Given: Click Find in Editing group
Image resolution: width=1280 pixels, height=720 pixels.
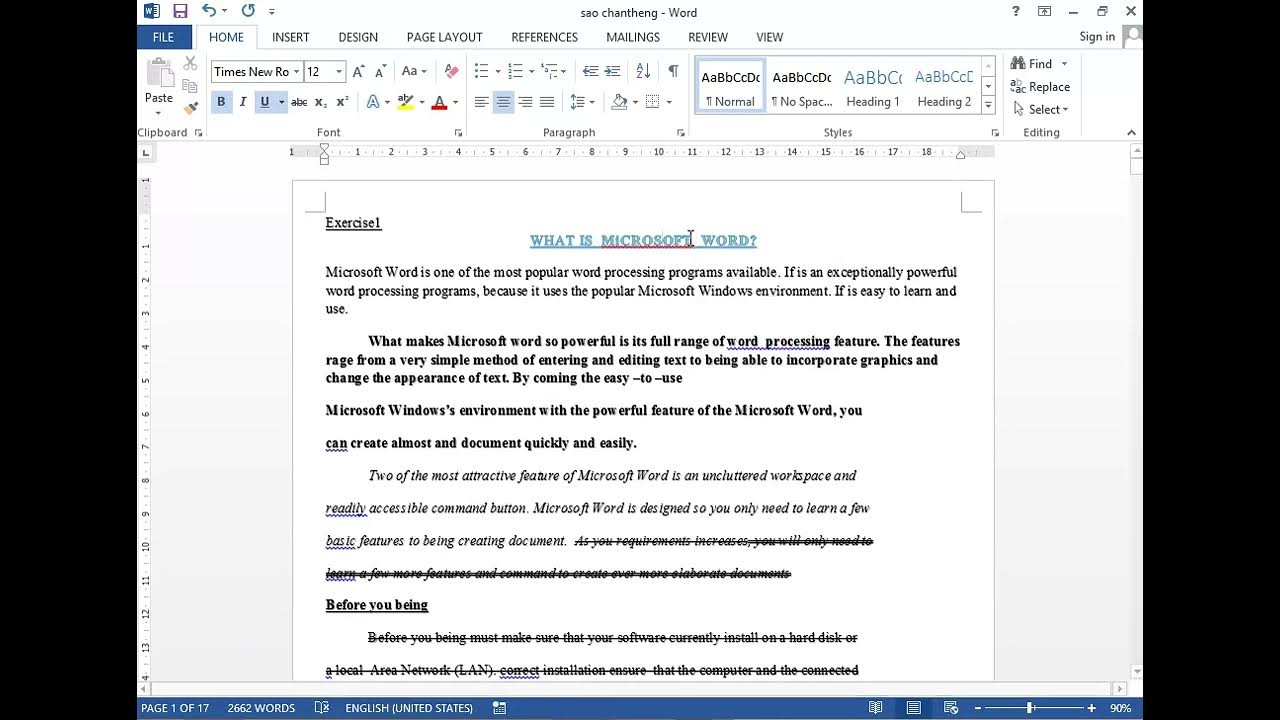Looking at the screenshot, I should (x=1032, y=64).
